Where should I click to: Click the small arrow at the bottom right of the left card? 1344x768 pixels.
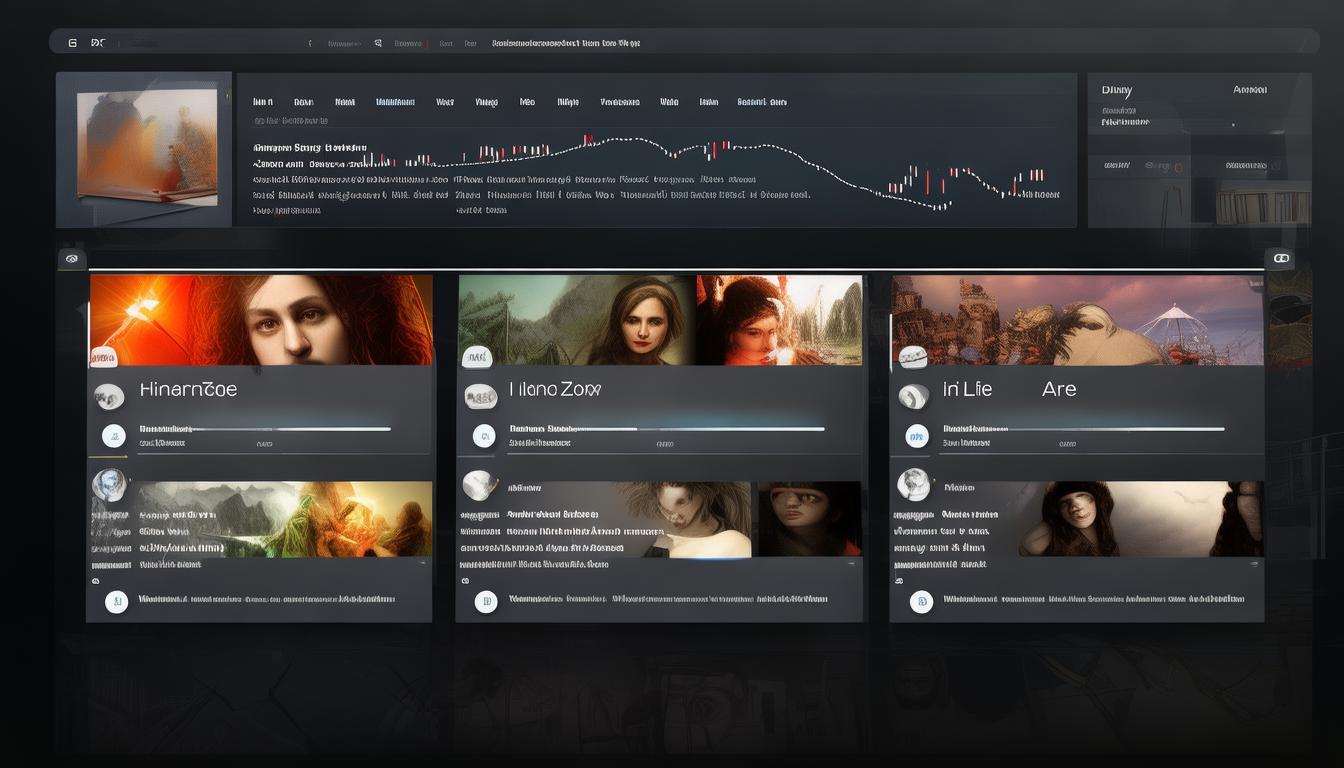pyautogui.click(x=422, y=564)
